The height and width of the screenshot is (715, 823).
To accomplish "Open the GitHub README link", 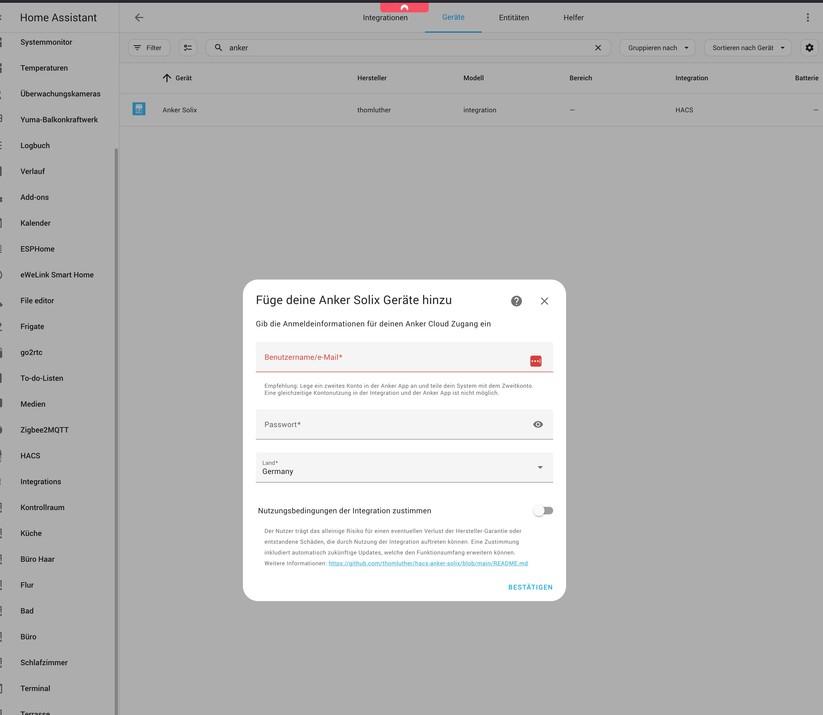I will pos(428,563).
